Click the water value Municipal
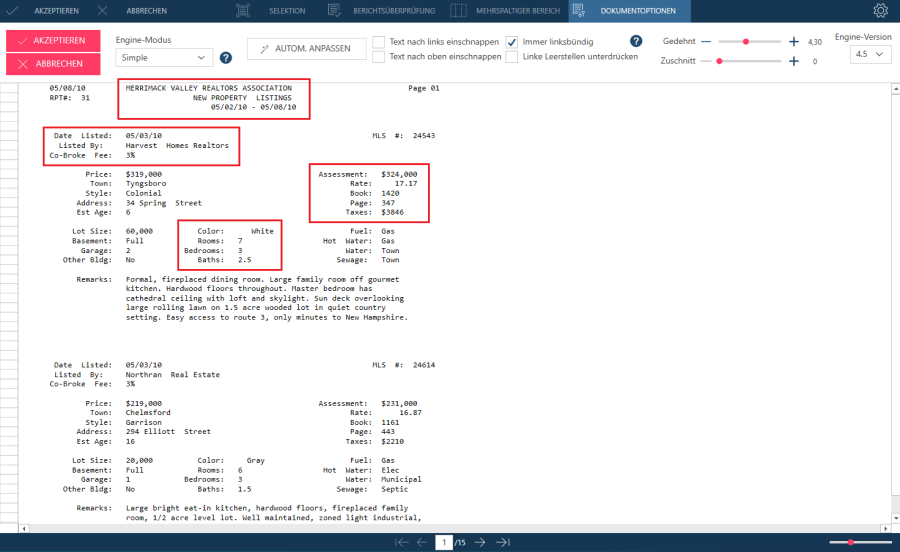The height and width of the screenshot is (552, 900). [401, 479]
